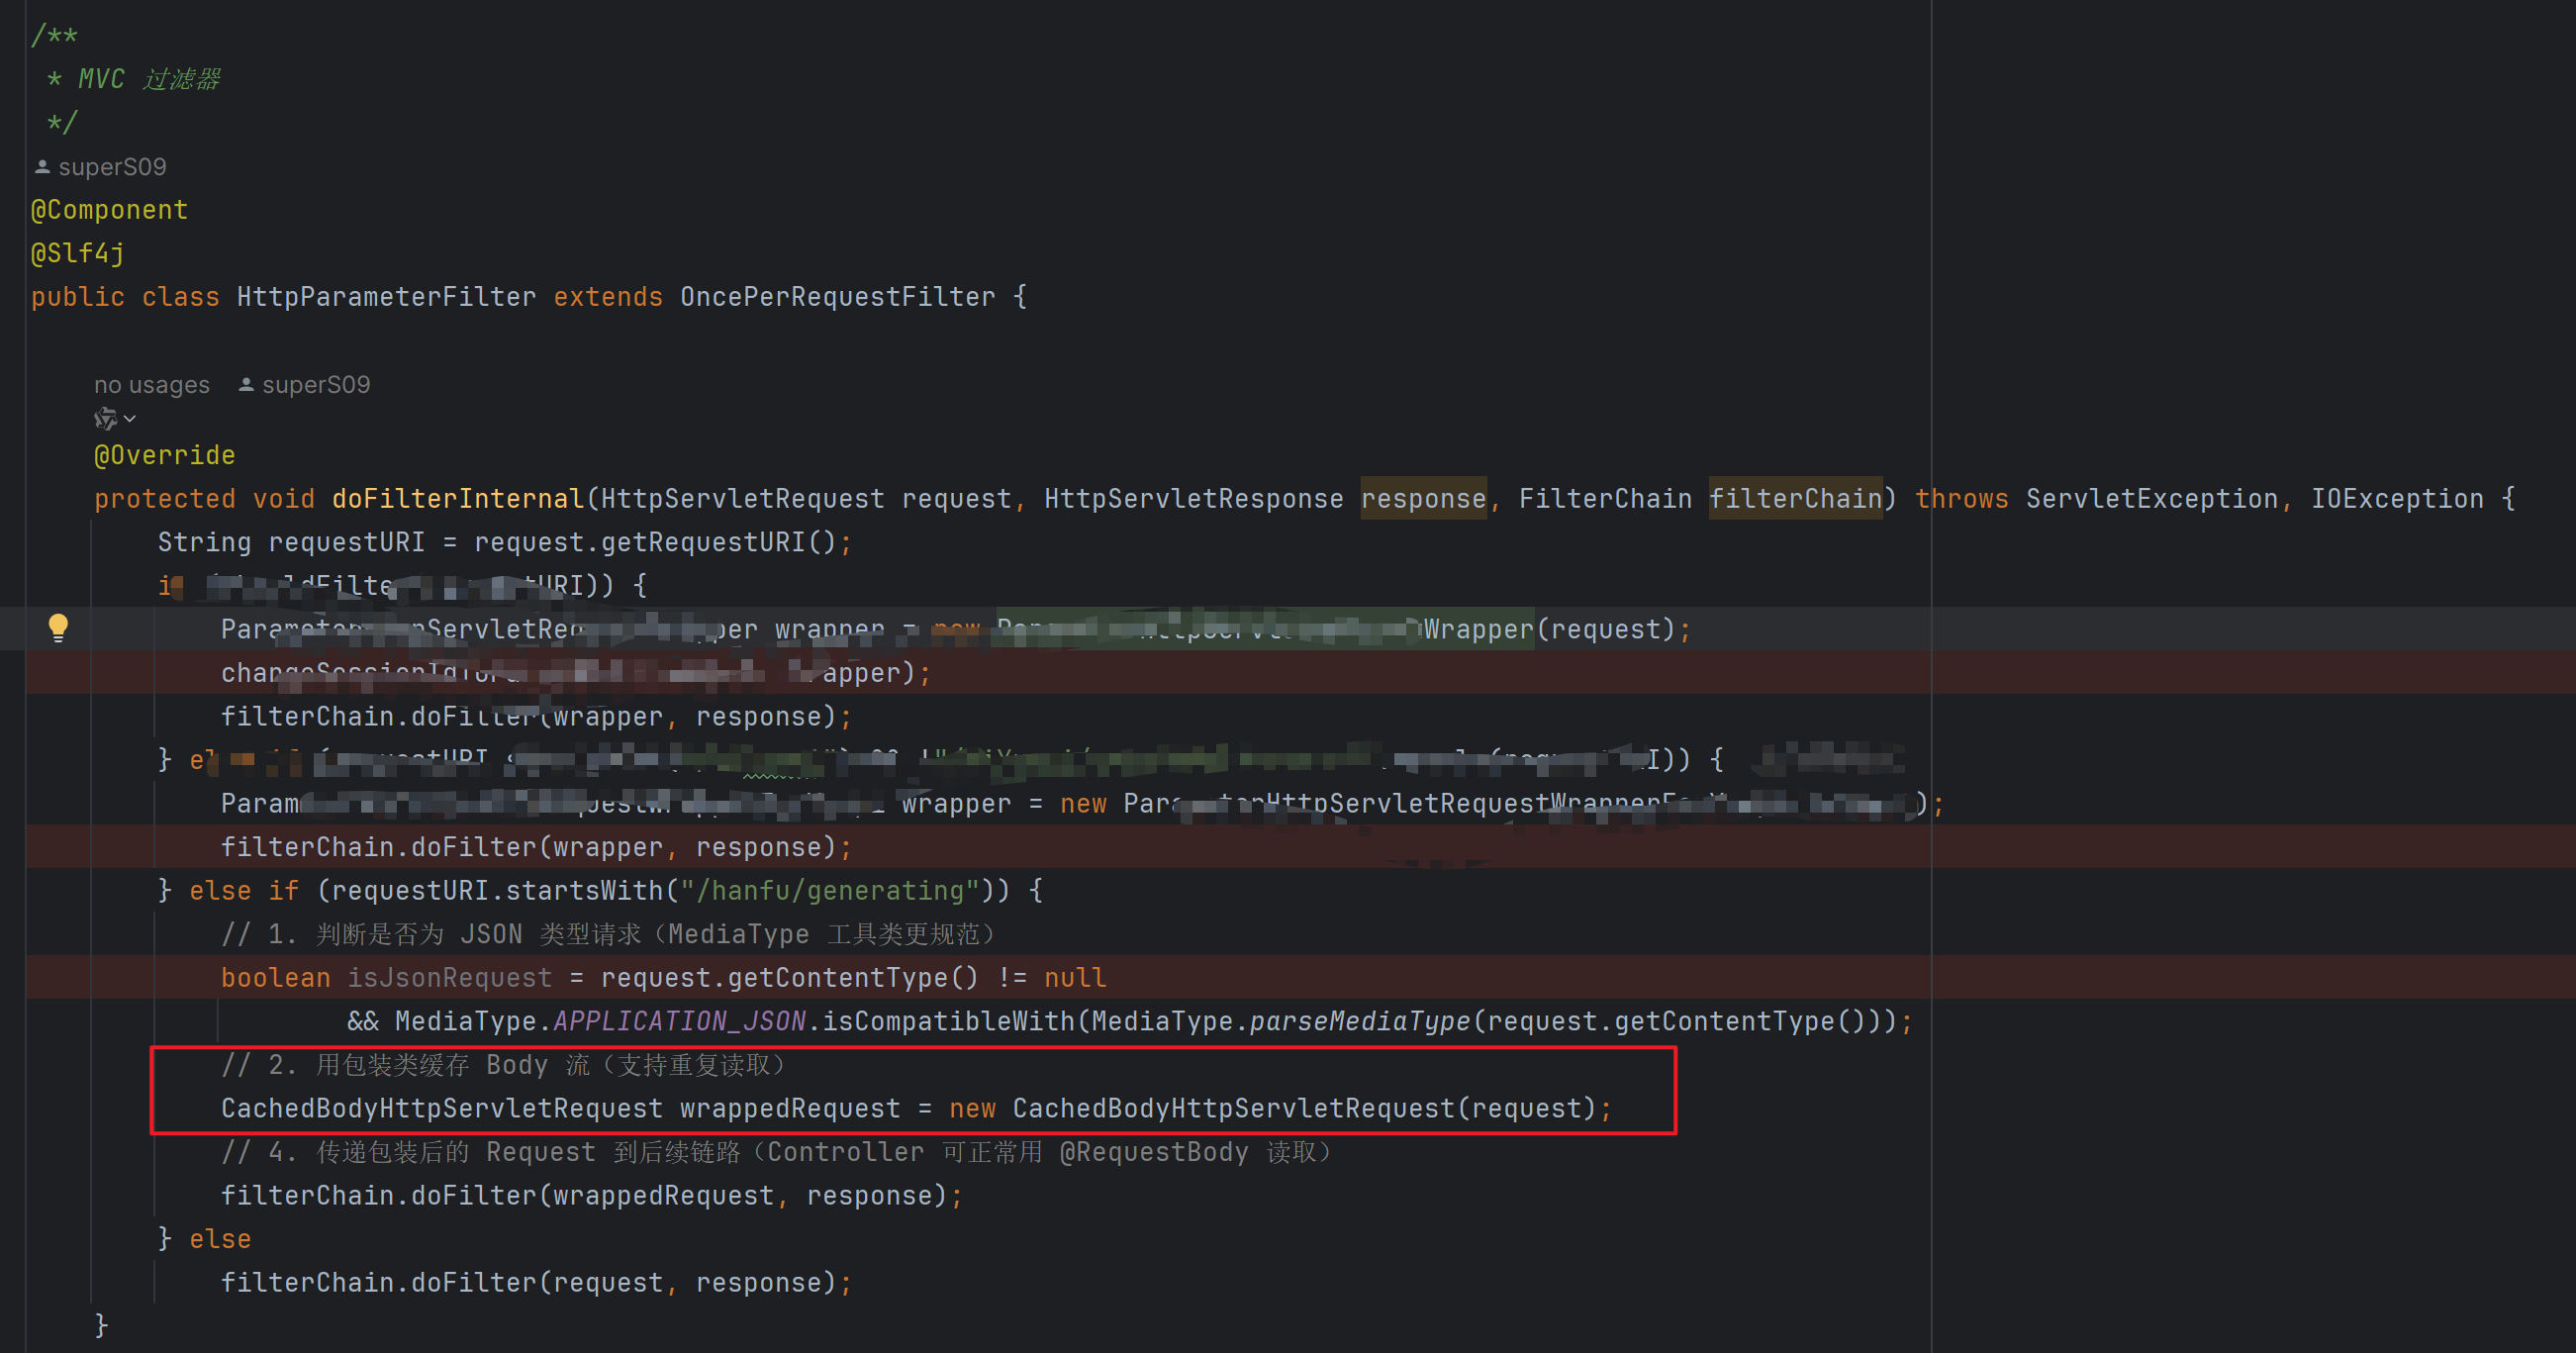The width and height of the screenshot is (2576, 1353).
Task: Click the 'no usages' inlay hint
Action: coord(152,385)
